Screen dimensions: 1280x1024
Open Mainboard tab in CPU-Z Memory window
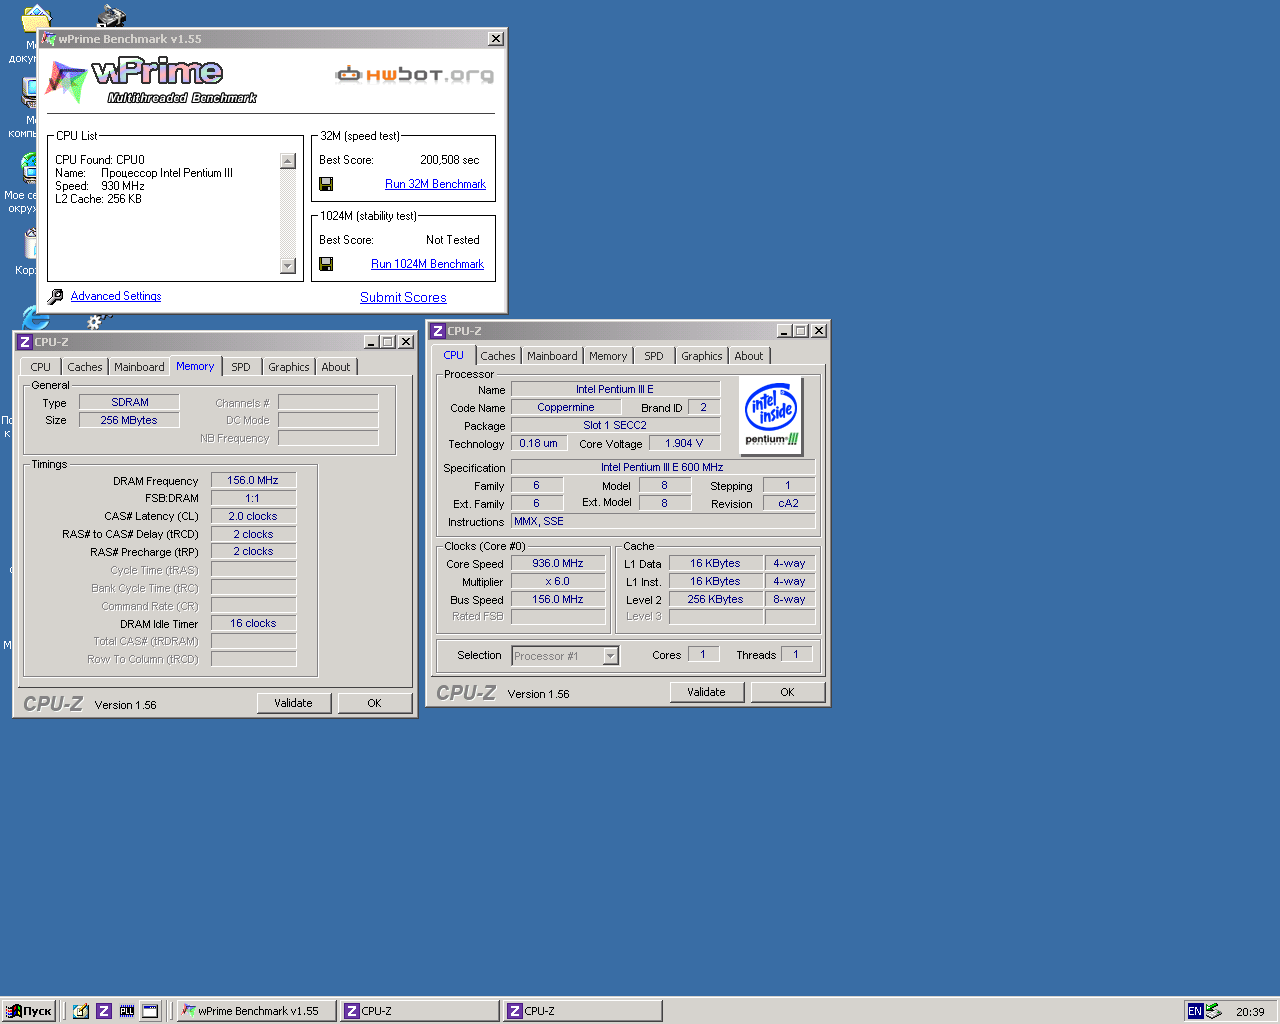139,367
